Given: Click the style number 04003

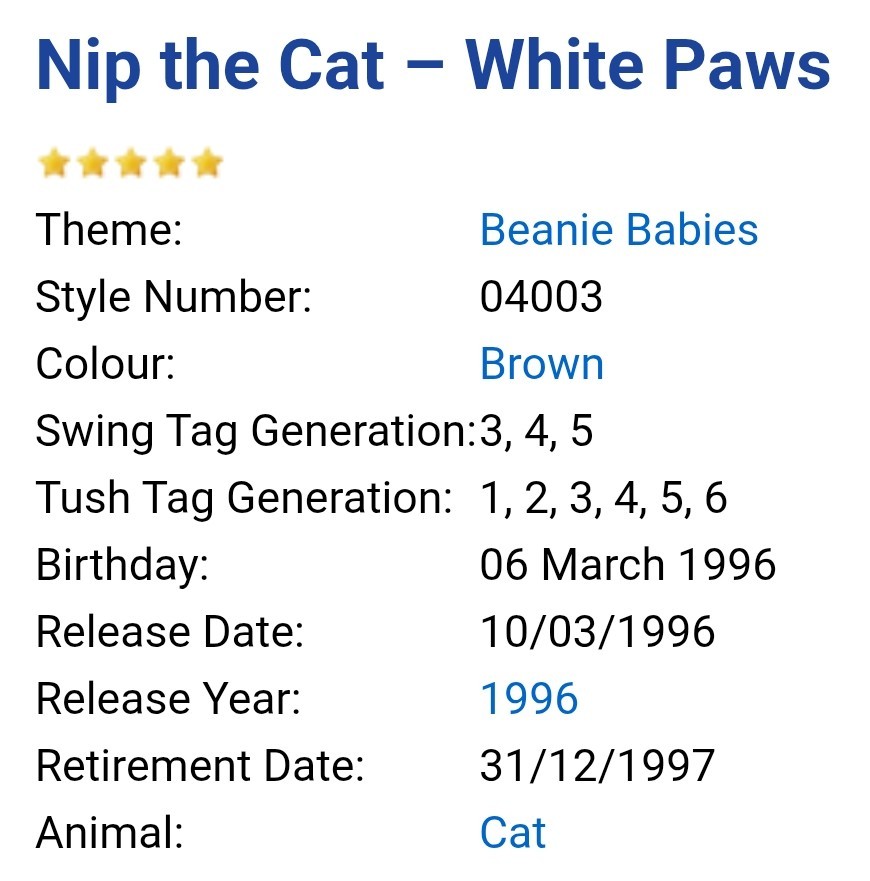Looking at the screenshot, I should tap(541, 297).
